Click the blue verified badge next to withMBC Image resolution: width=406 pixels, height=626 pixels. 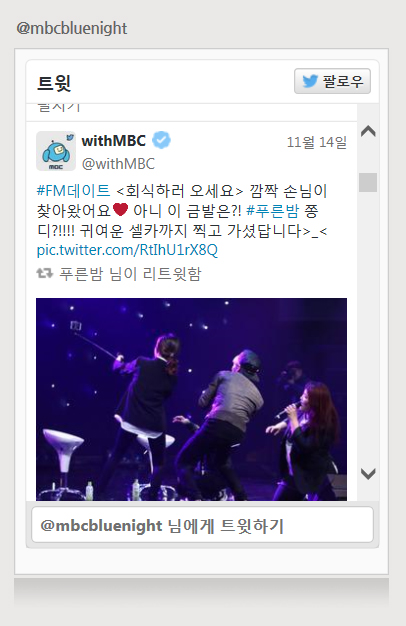[161, 140]
